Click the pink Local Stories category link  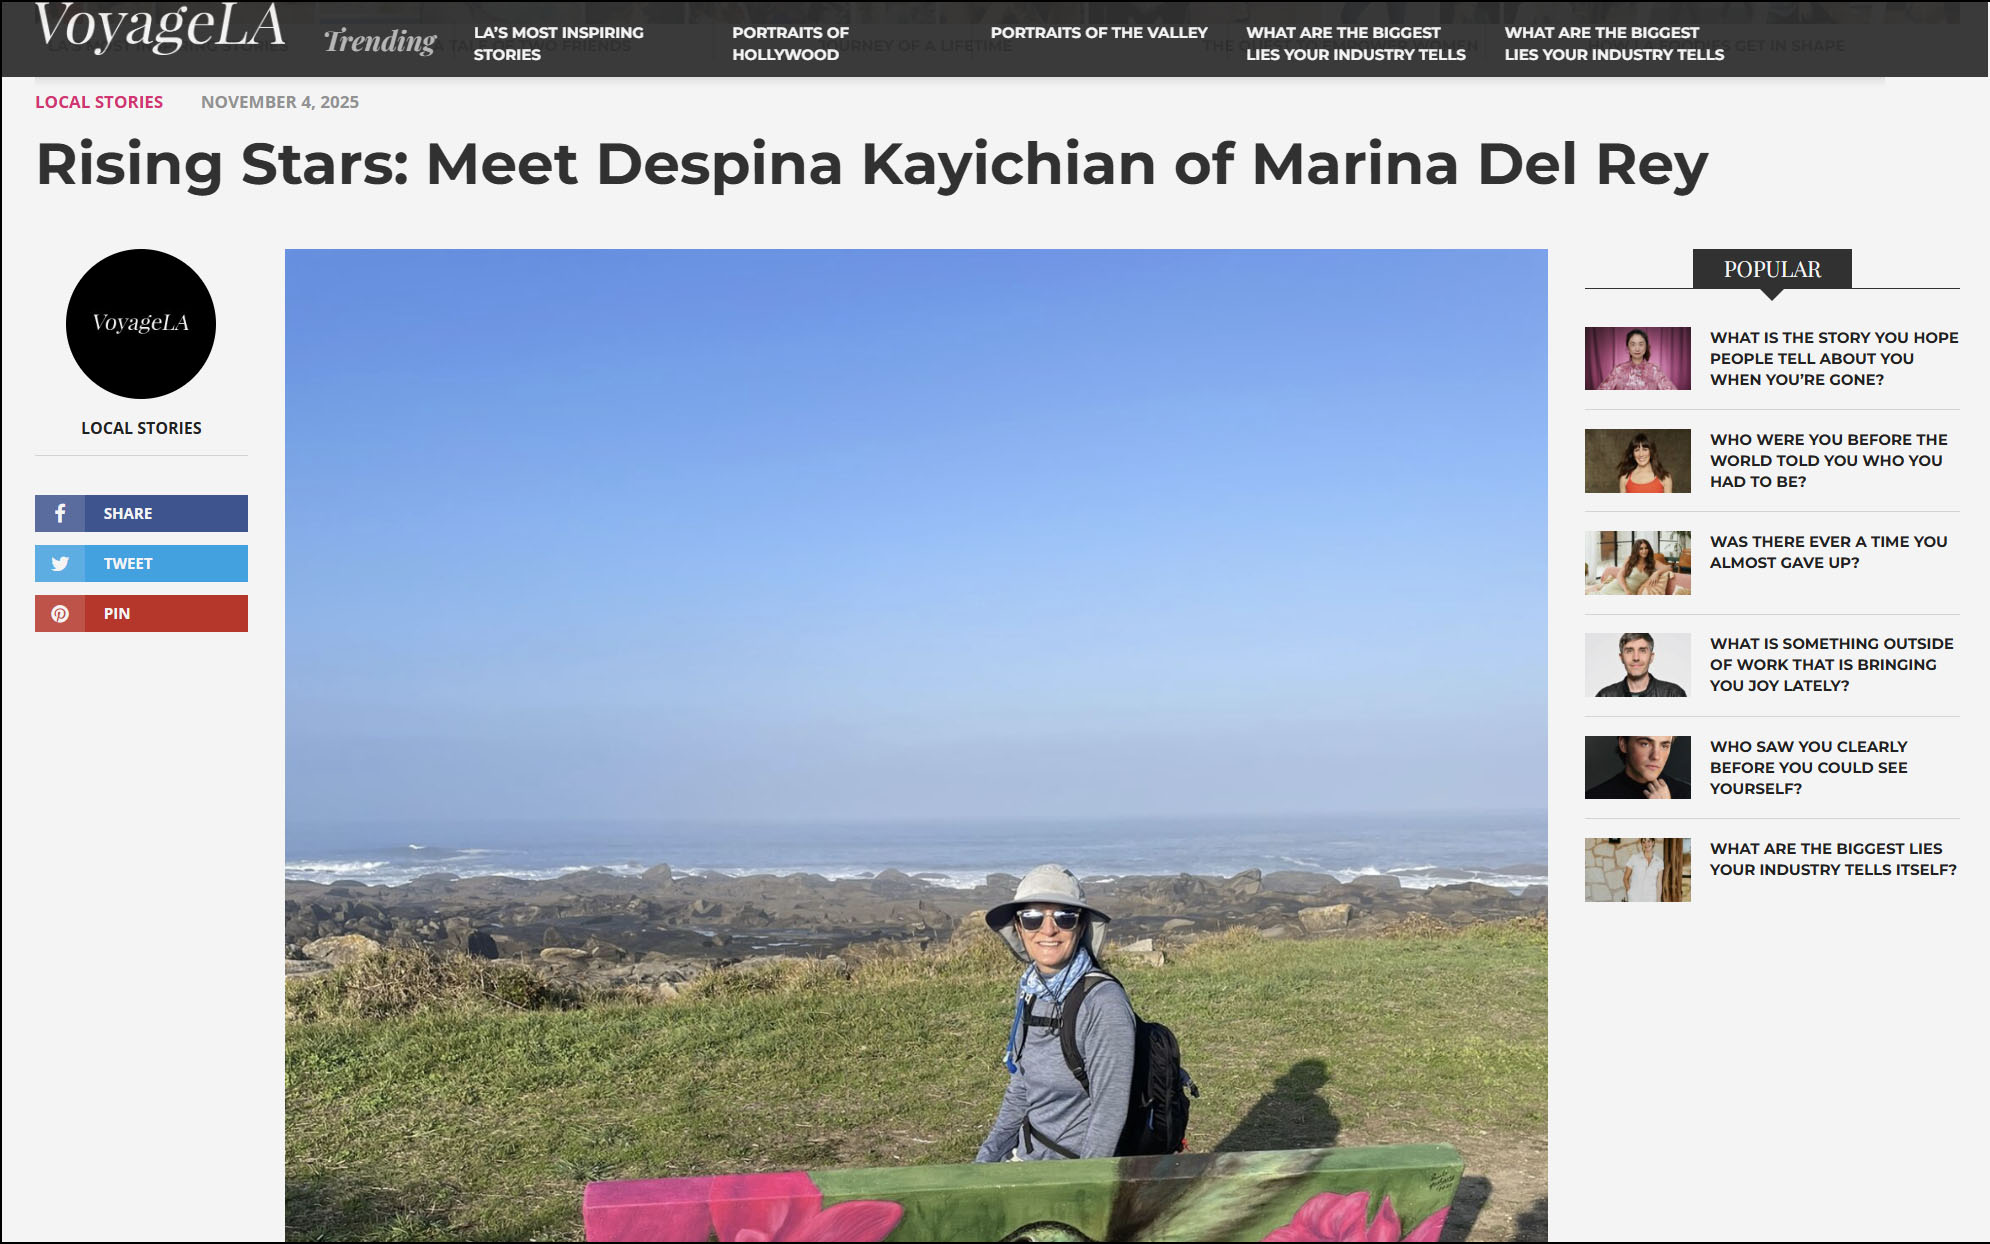click(99, 102)
